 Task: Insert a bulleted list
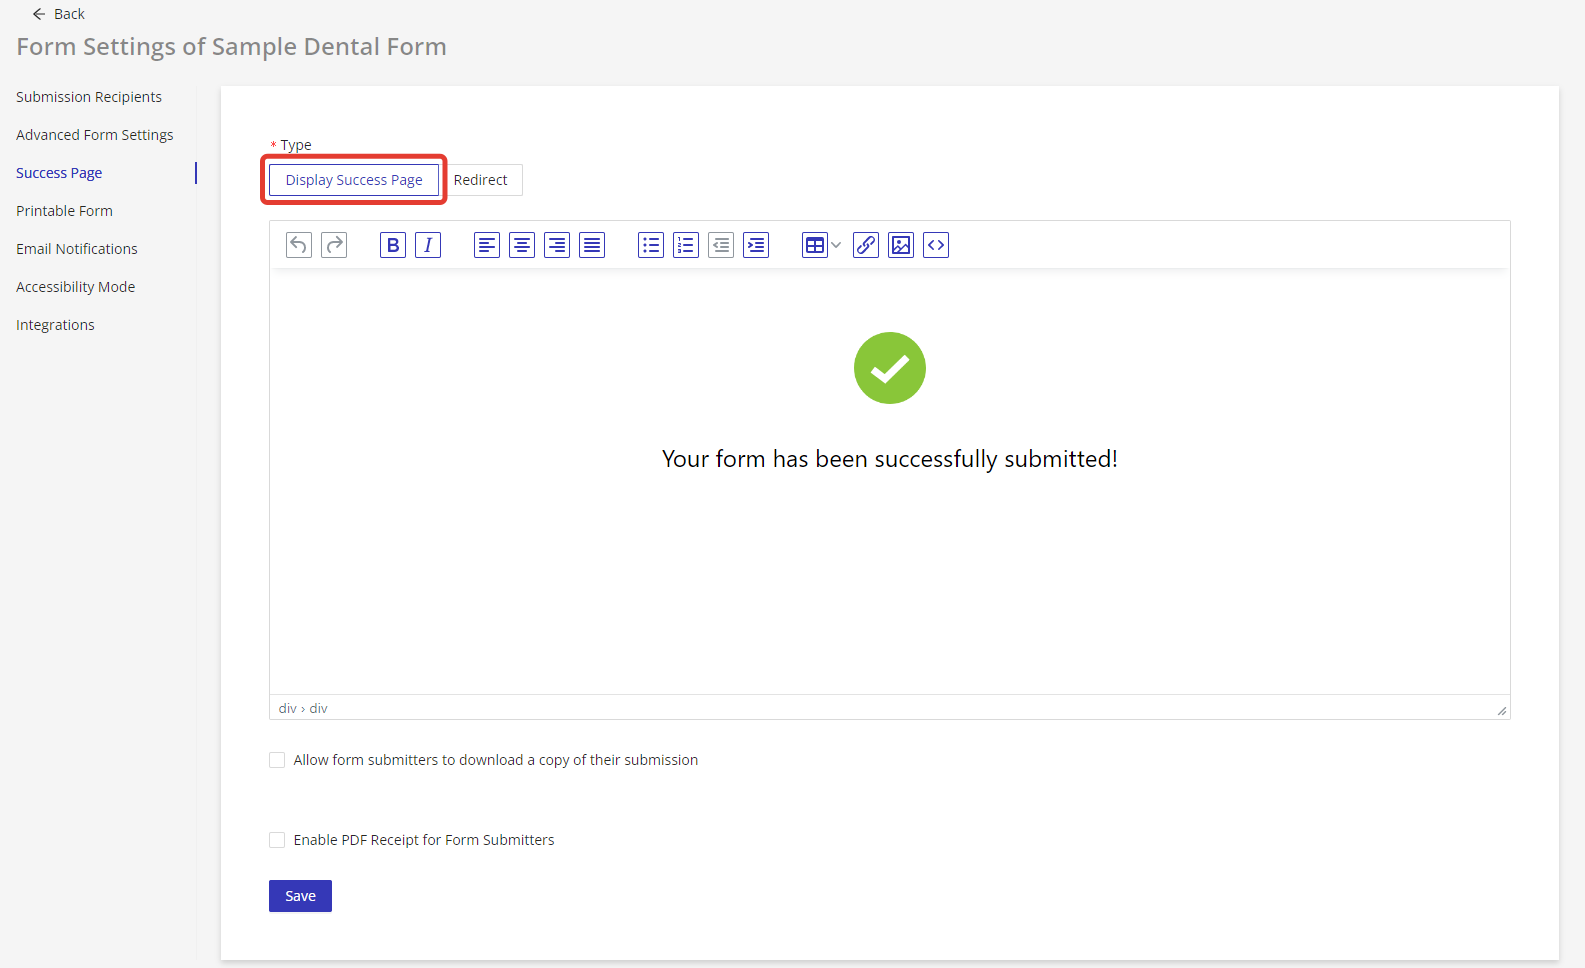651,245
